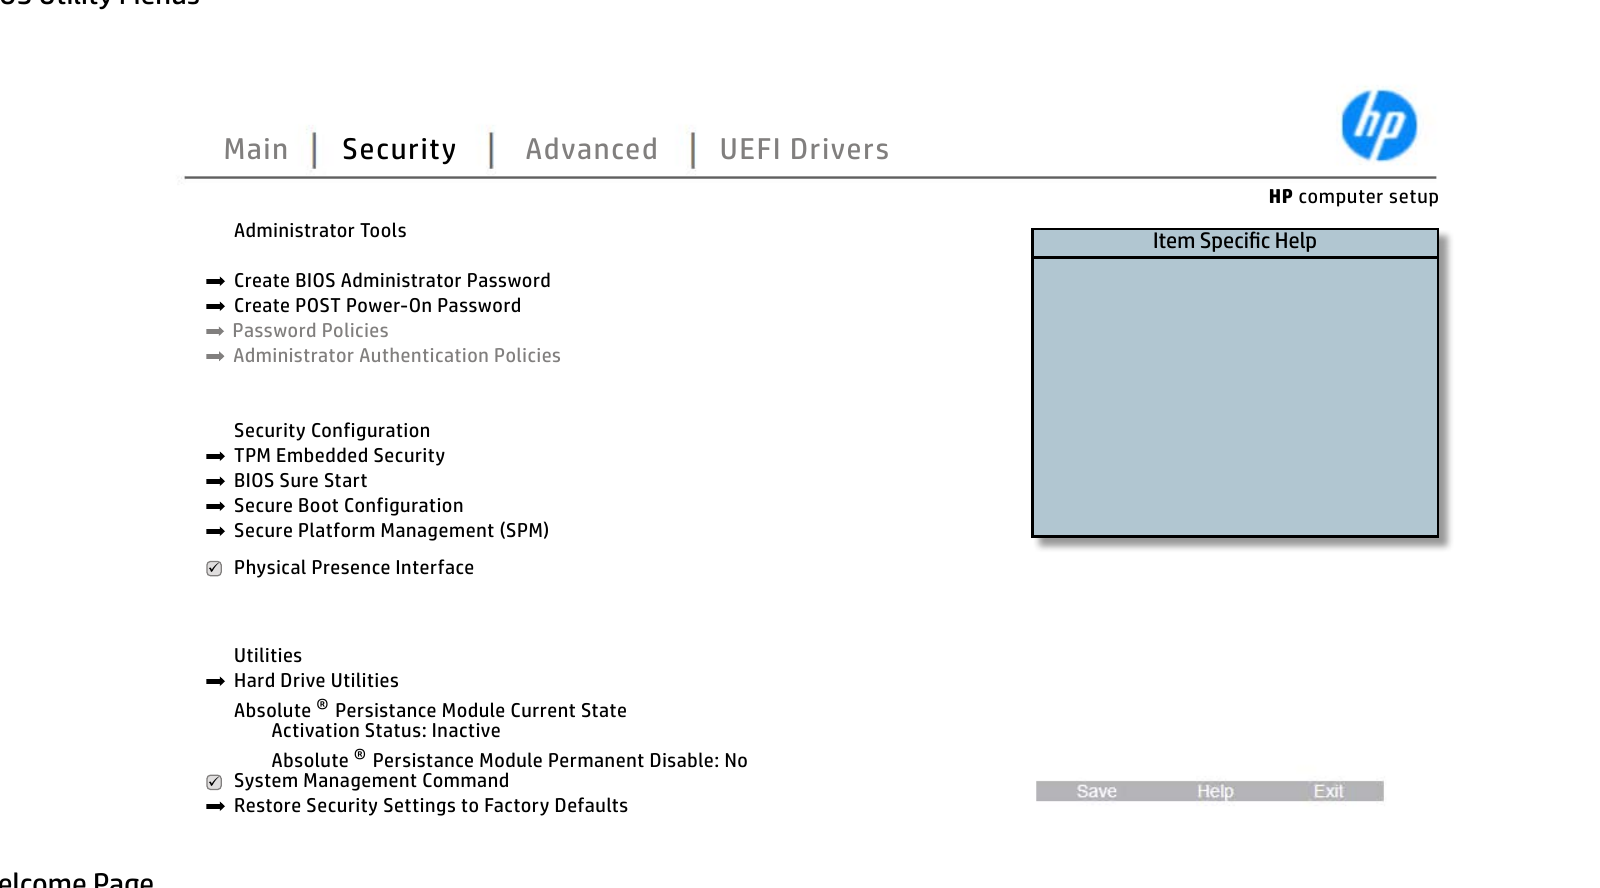Click the HP logo icon
Viewport: 1600px width, 888px height.
click(x=1379, y=125)
